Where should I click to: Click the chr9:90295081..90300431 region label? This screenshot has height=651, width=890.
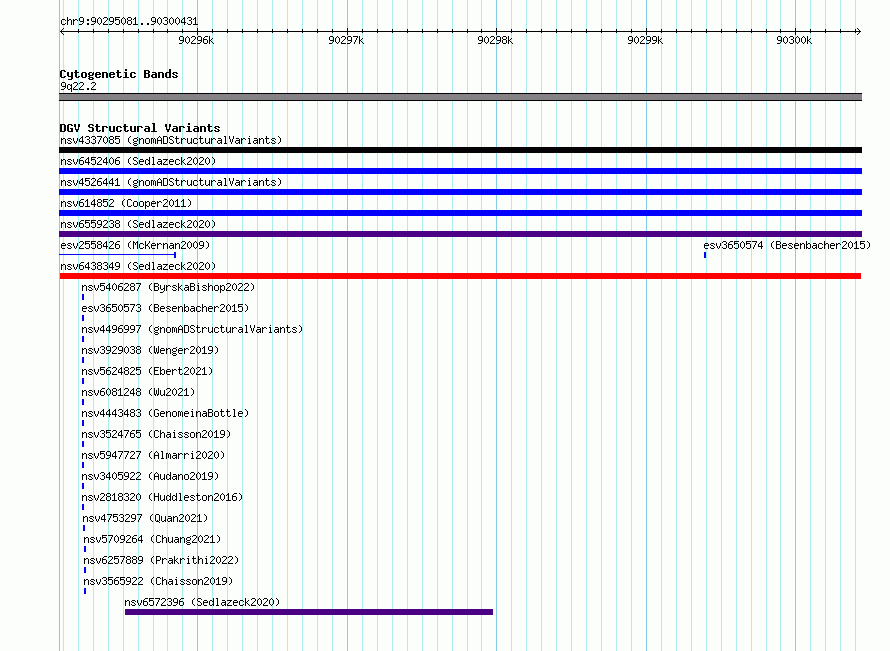[x=129, y=22]
